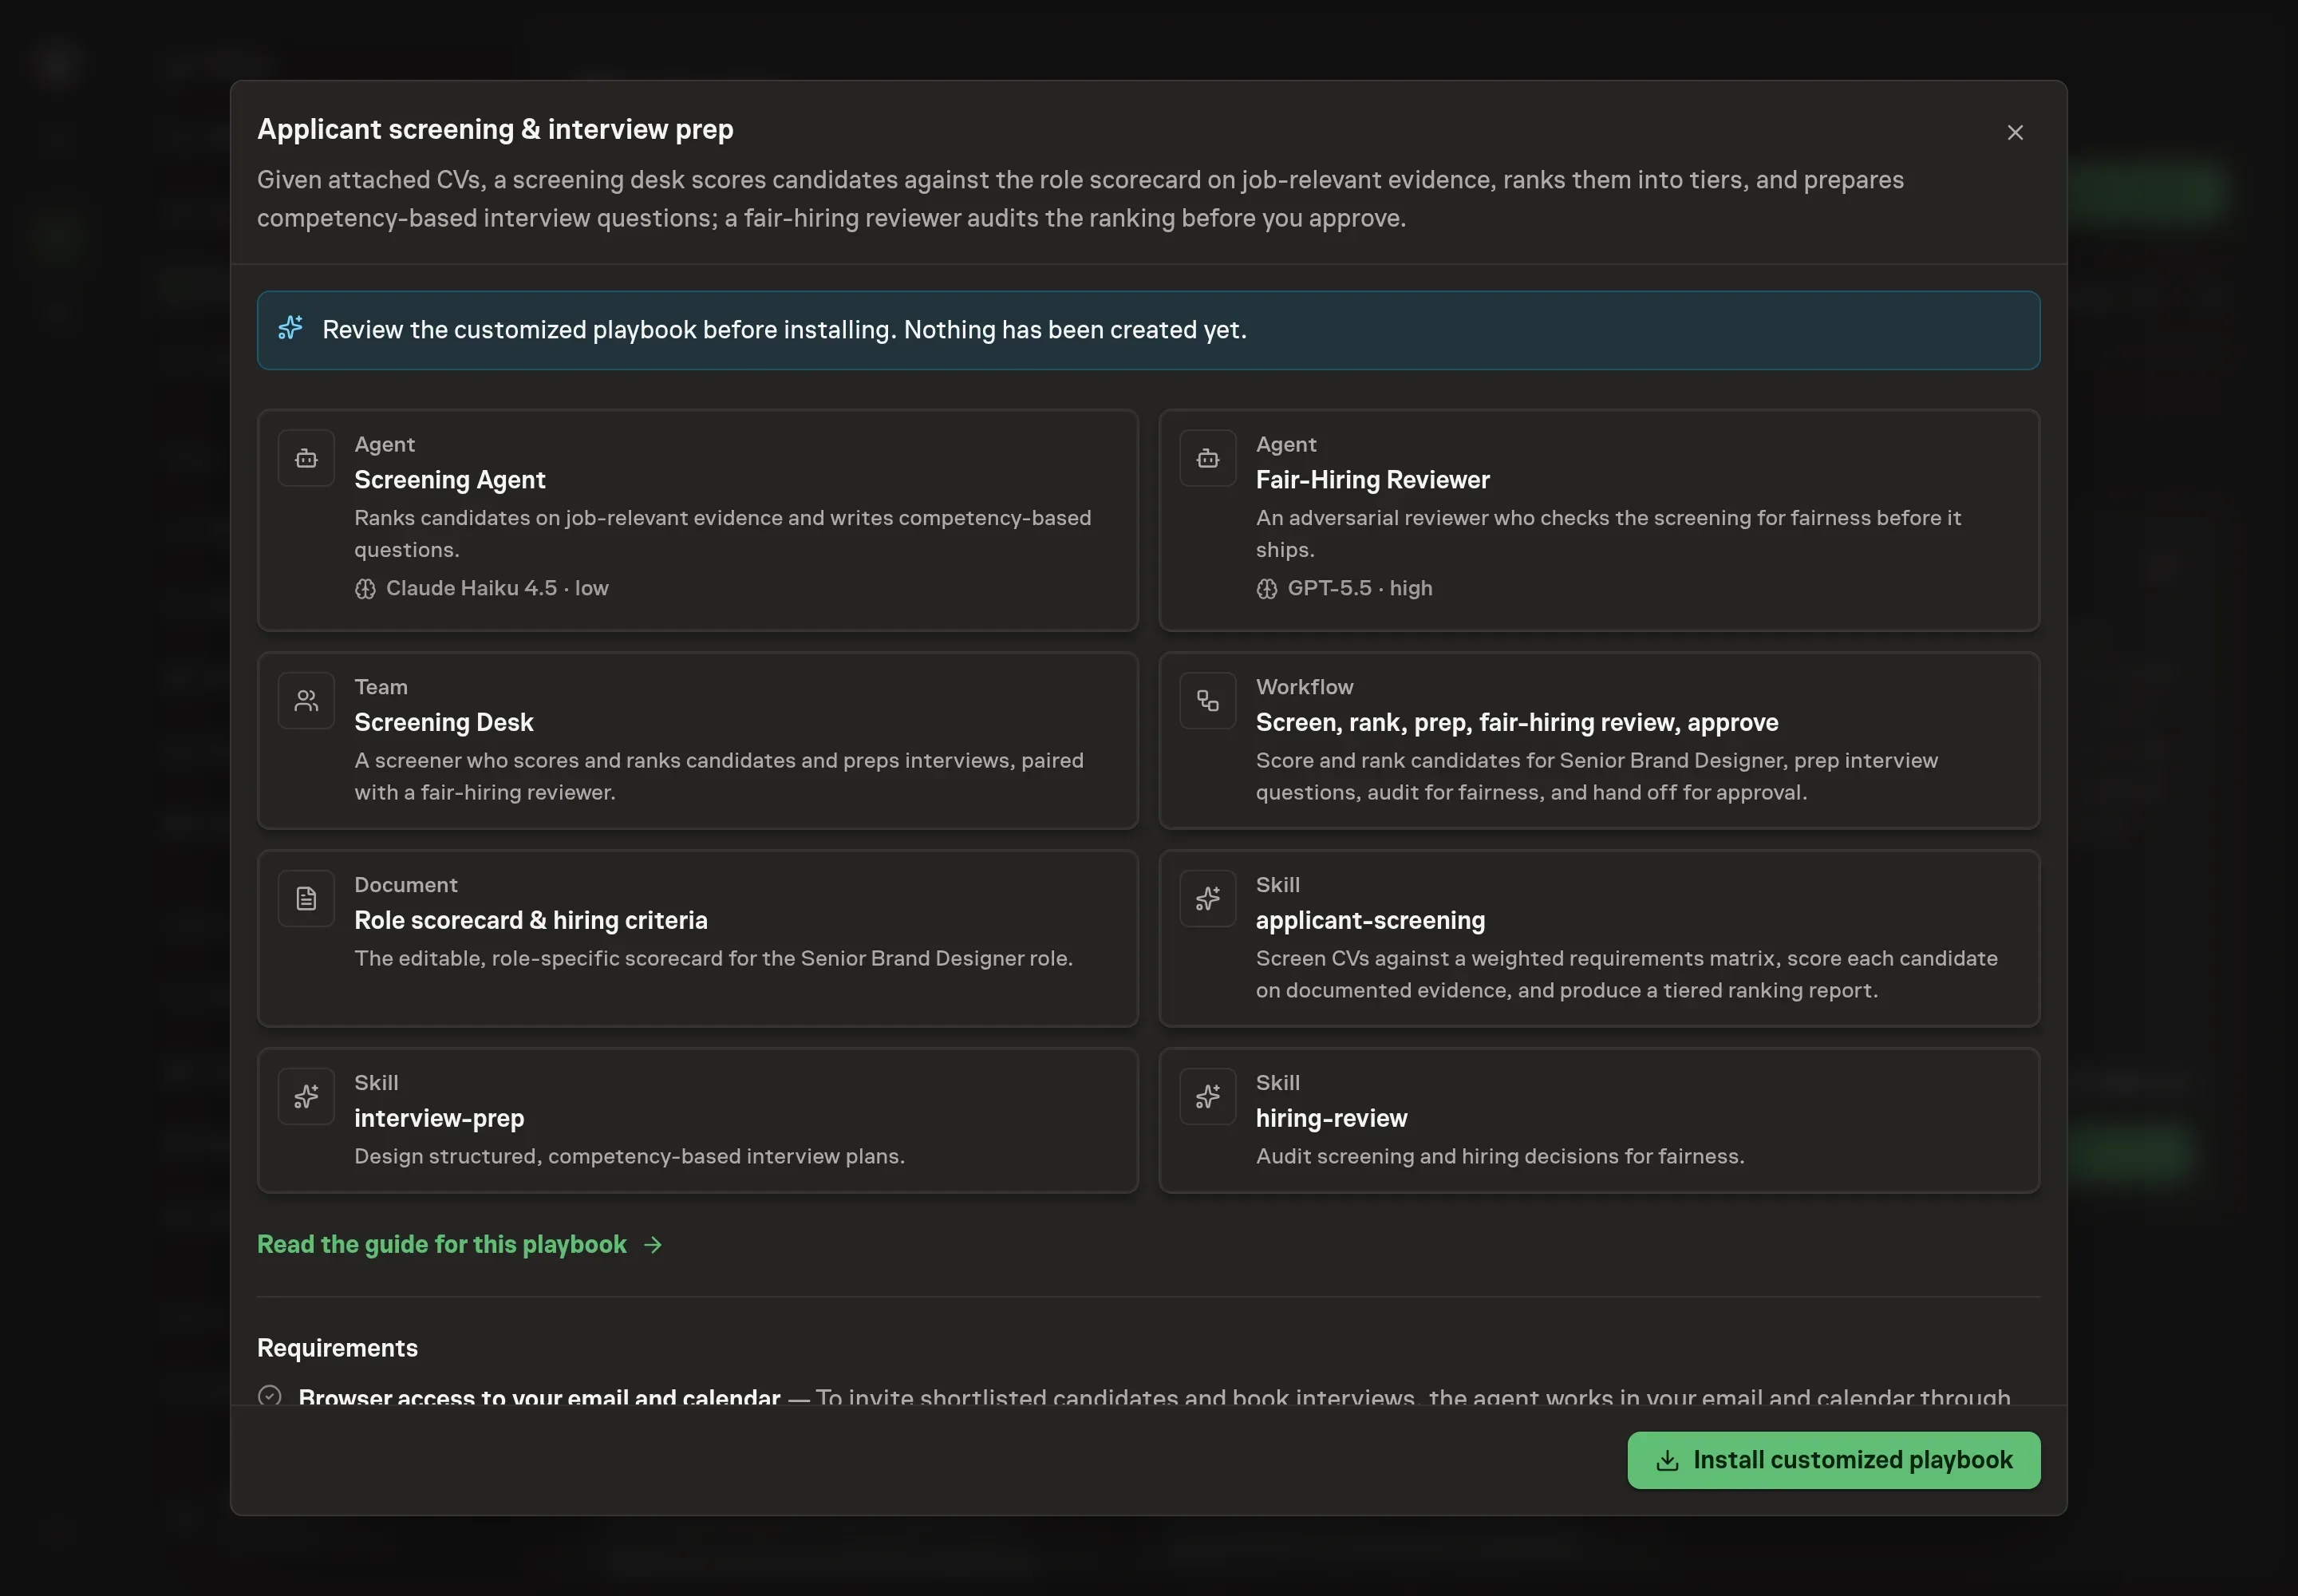Click the check circle beside Browser access requirement
The width and height of the screenshot is (2298, 1596).
269,1396
